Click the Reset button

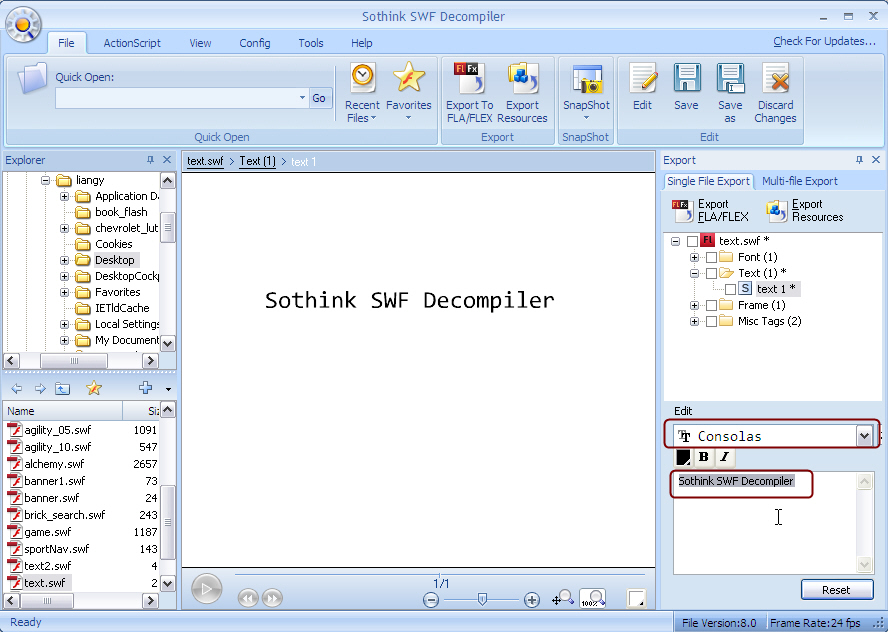pos(836,590)
